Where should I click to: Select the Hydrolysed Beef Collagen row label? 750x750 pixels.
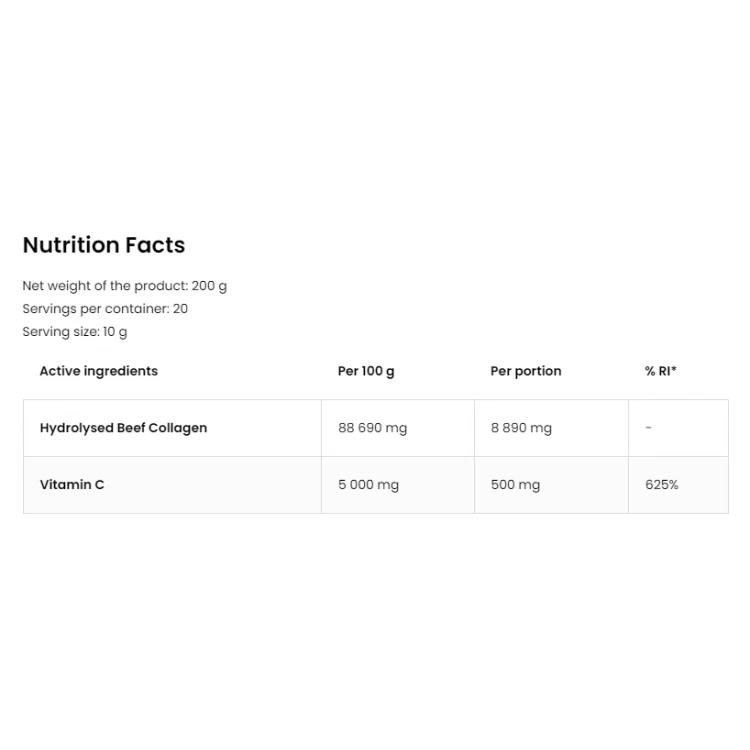click(123, 428)
